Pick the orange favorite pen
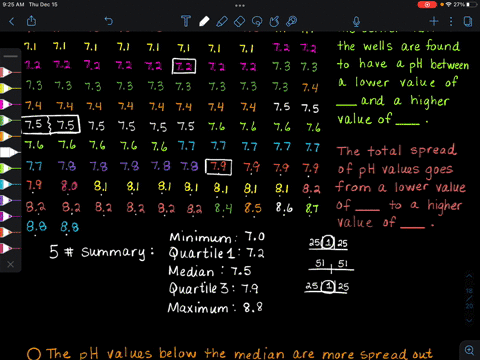Viewport: 480px width, 360px height. 10,136
